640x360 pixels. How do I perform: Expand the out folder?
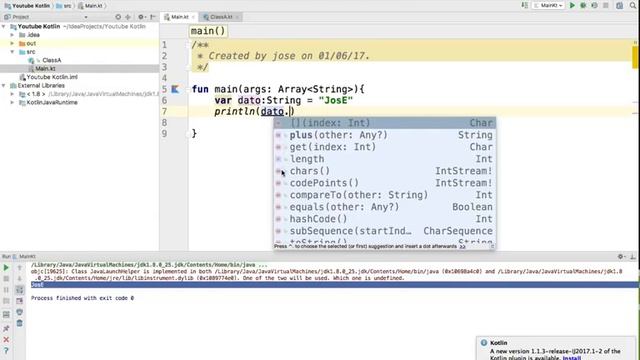tap(12, 43)
